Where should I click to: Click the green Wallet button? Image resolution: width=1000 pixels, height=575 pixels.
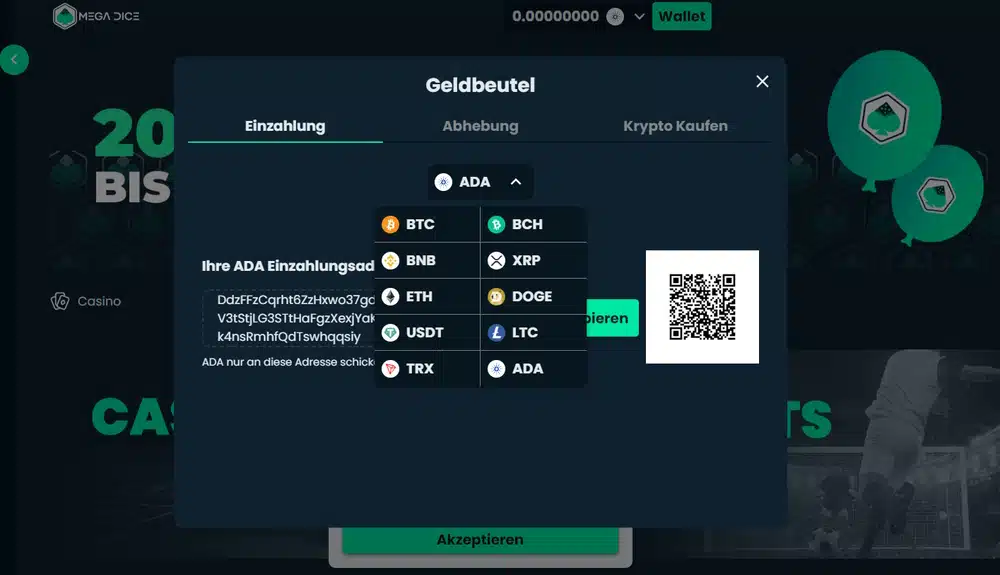coord(681,17)
